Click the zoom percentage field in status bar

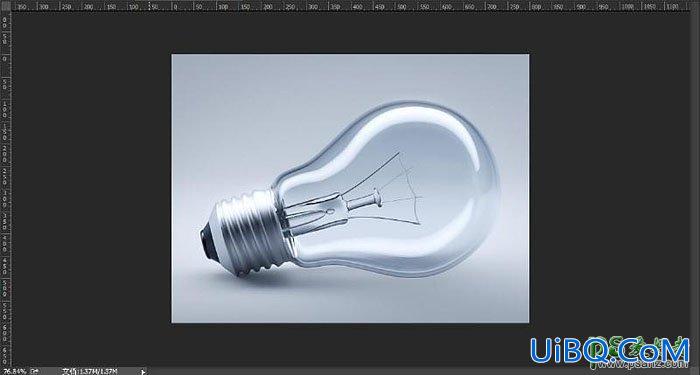(x=14, y=371)
